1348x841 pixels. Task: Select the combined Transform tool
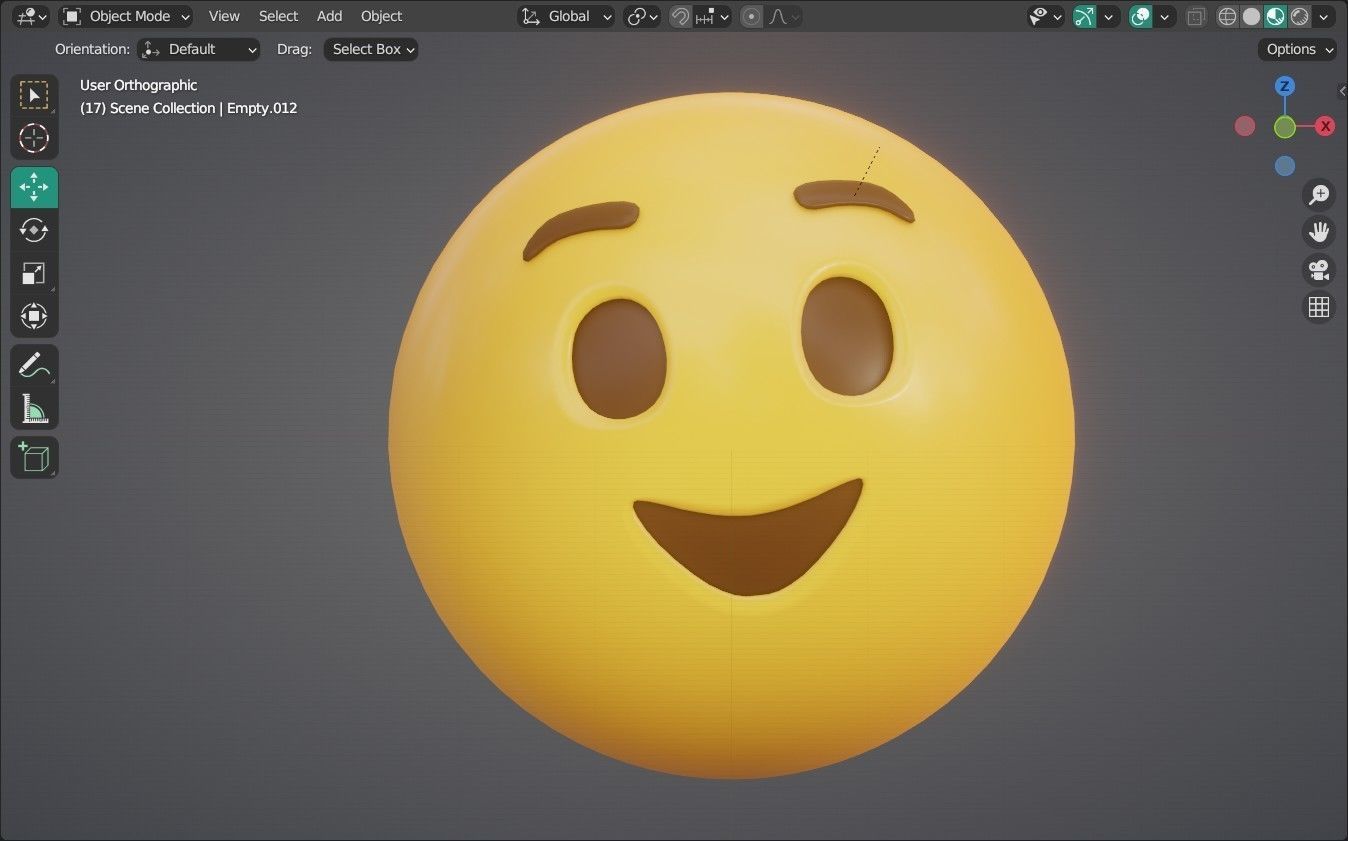click(34, 316)
